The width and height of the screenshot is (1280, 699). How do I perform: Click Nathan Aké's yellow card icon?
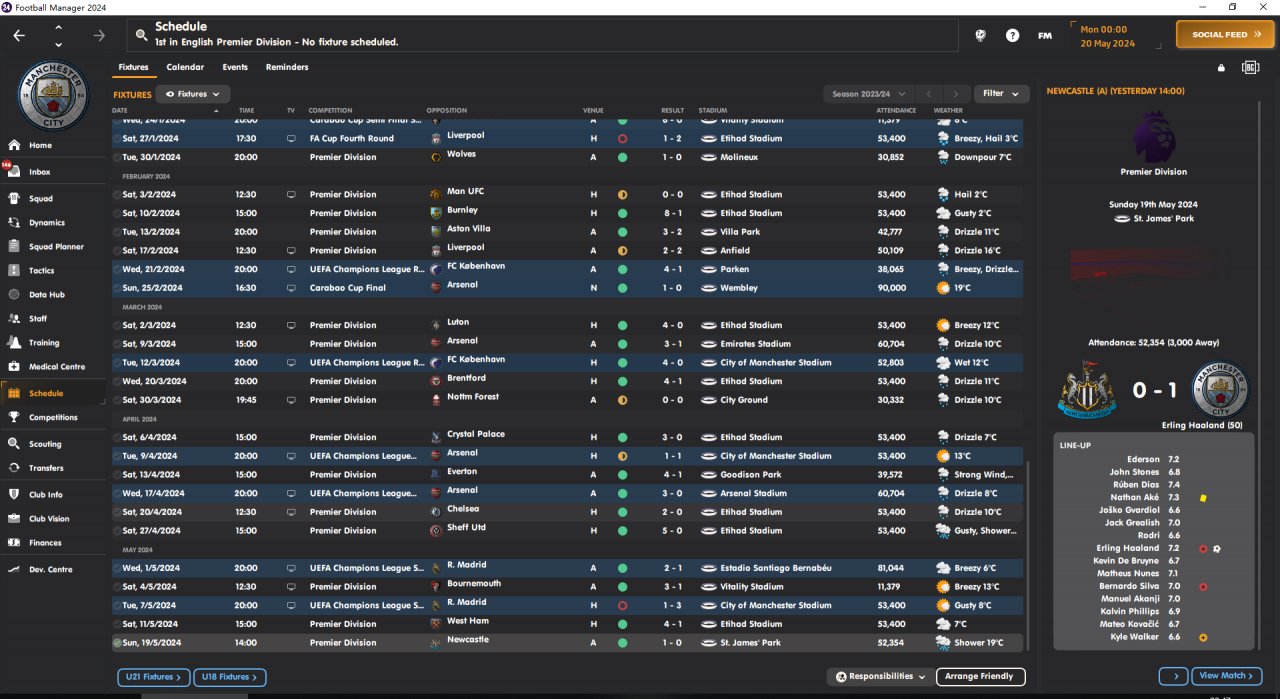[1203, 498]
